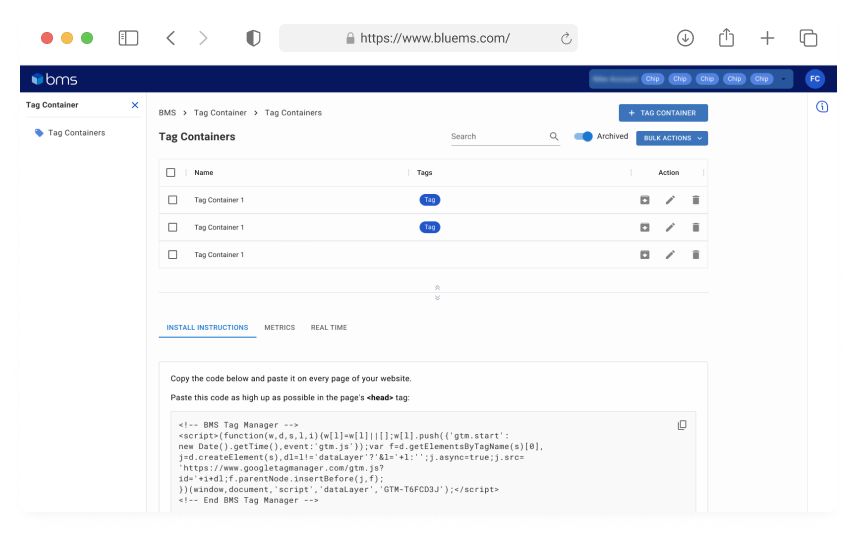This screenshot has height=540, width=857.
Task: Edit the row without a Tag chip
Action: 670,255
